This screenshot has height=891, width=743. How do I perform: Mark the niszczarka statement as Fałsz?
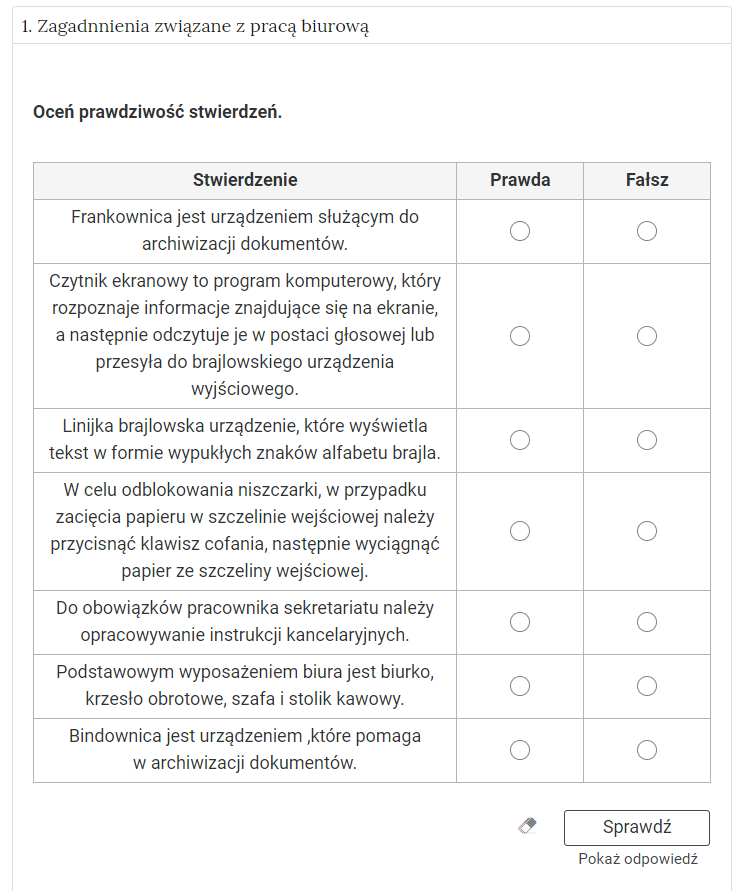647,531
